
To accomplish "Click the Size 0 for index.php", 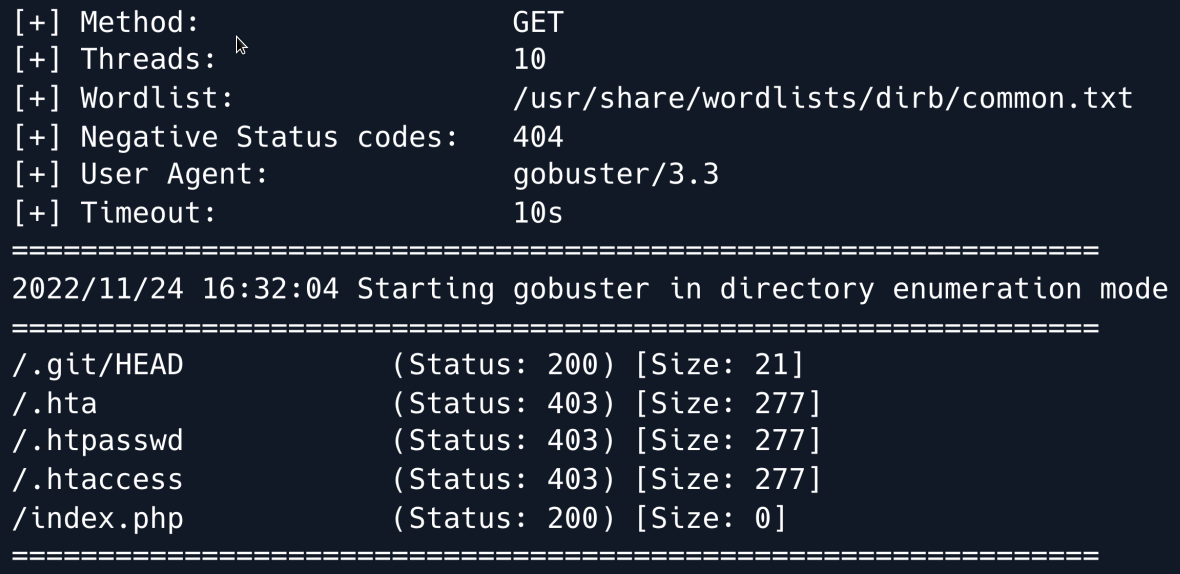I will [x=711, y=519].
